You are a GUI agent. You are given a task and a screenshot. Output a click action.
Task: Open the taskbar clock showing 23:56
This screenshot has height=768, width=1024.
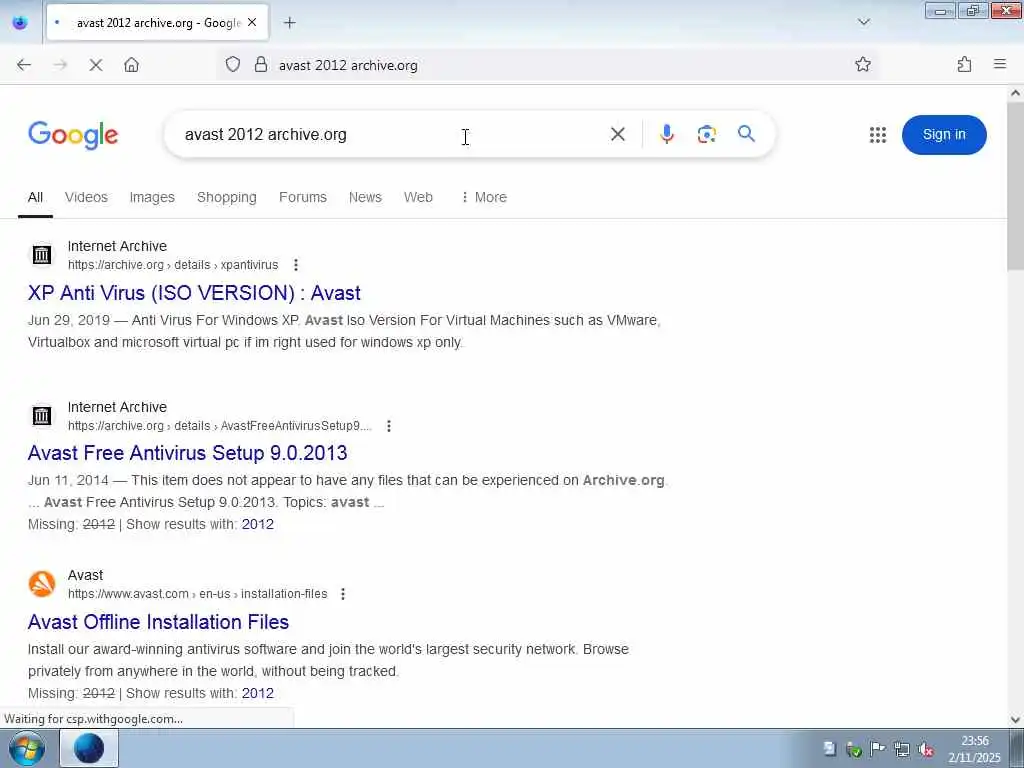coord(974,749)
